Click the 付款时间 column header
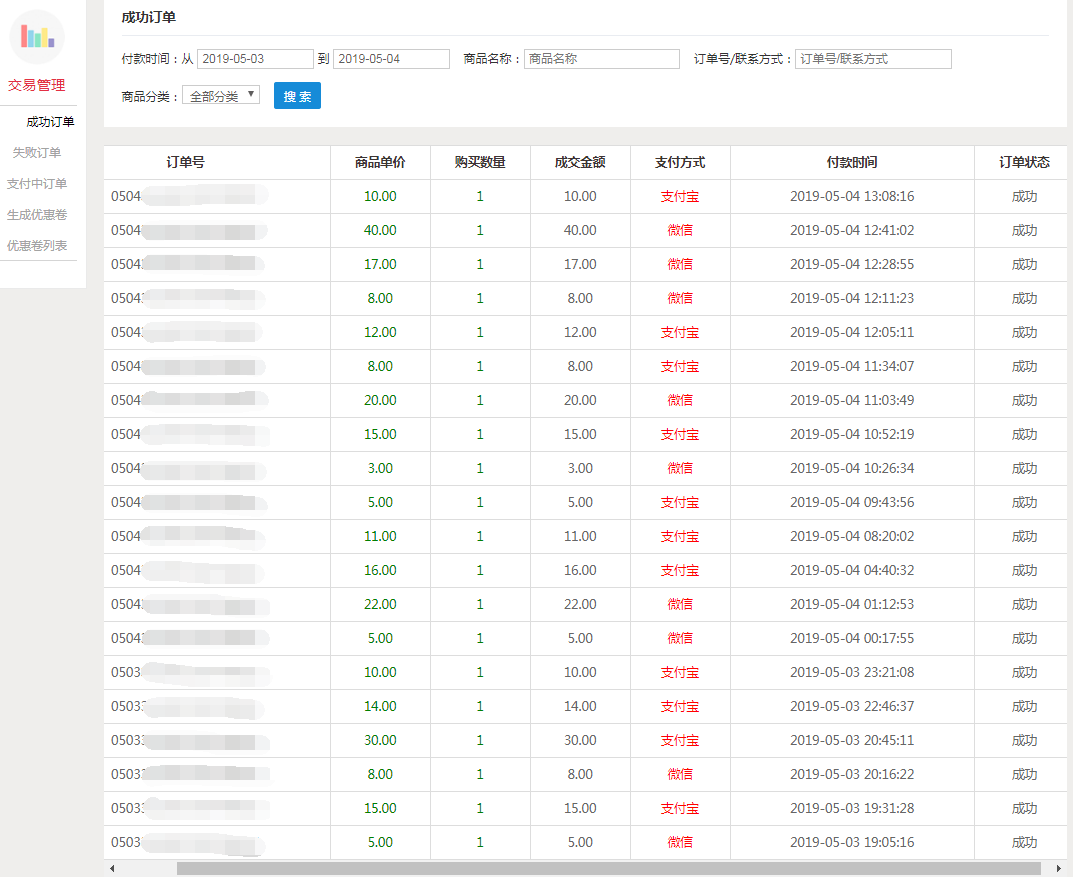This screenshot has height=877, width=1073. pos(852,162)
